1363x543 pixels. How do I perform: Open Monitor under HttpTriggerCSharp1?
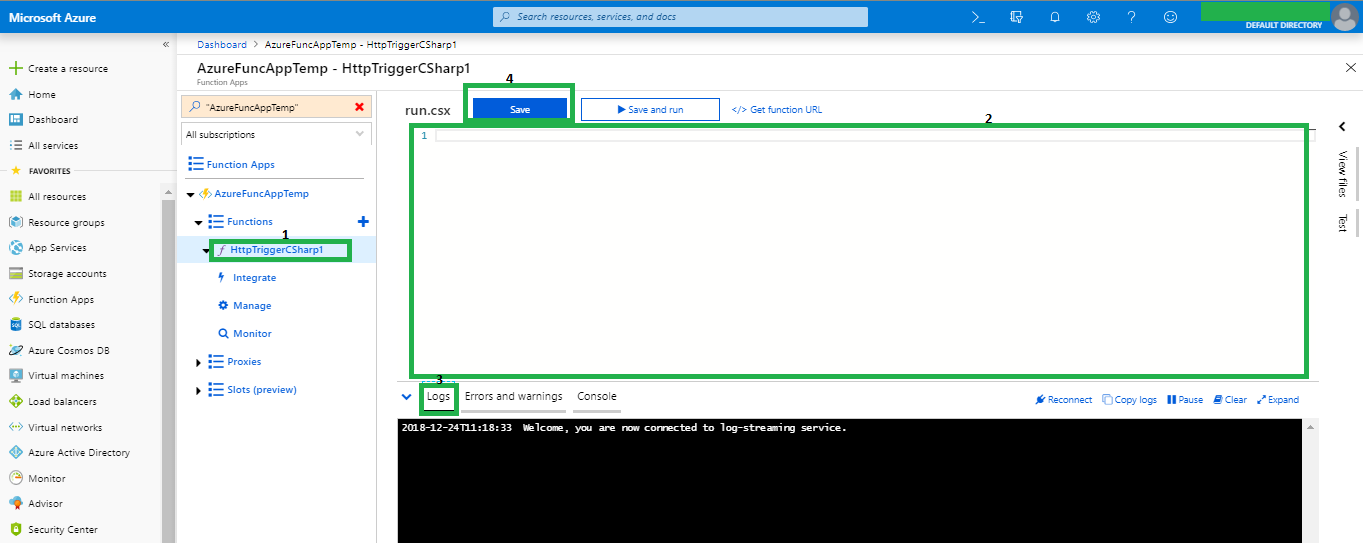(252, 334)
